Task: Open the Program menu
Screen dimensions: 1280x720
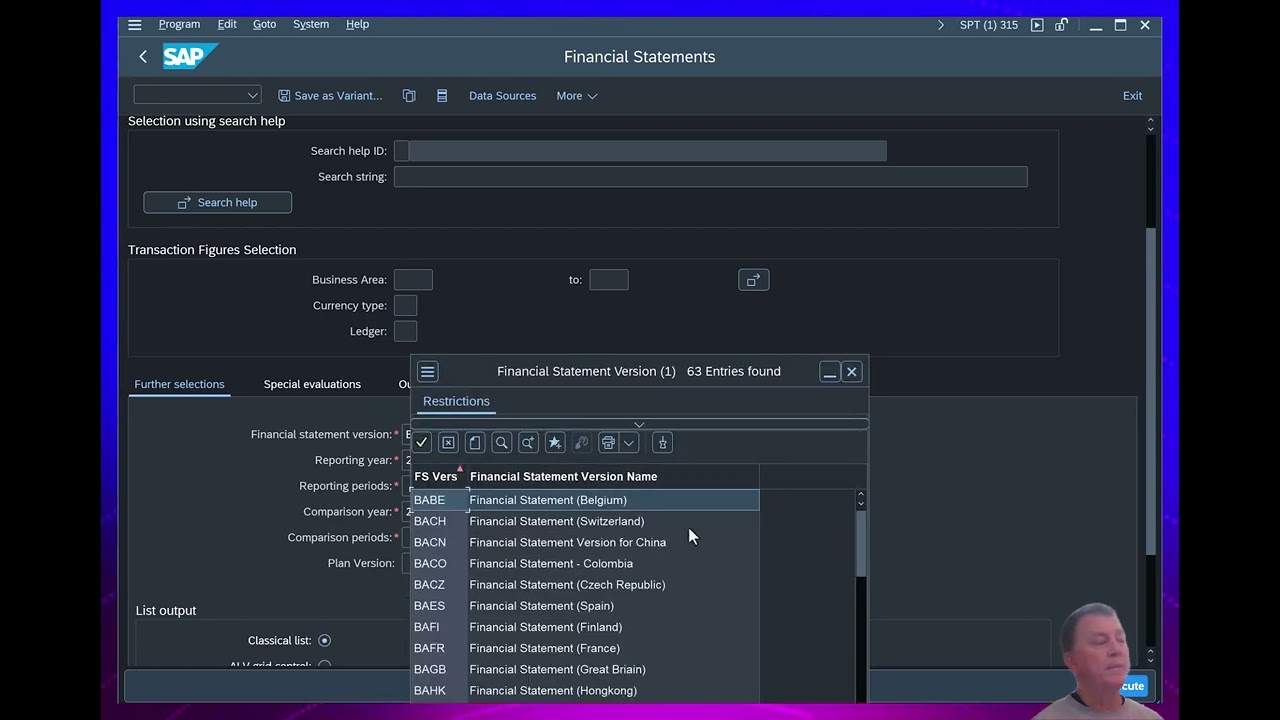Action: pyautogui.click(x=179, y=24)
